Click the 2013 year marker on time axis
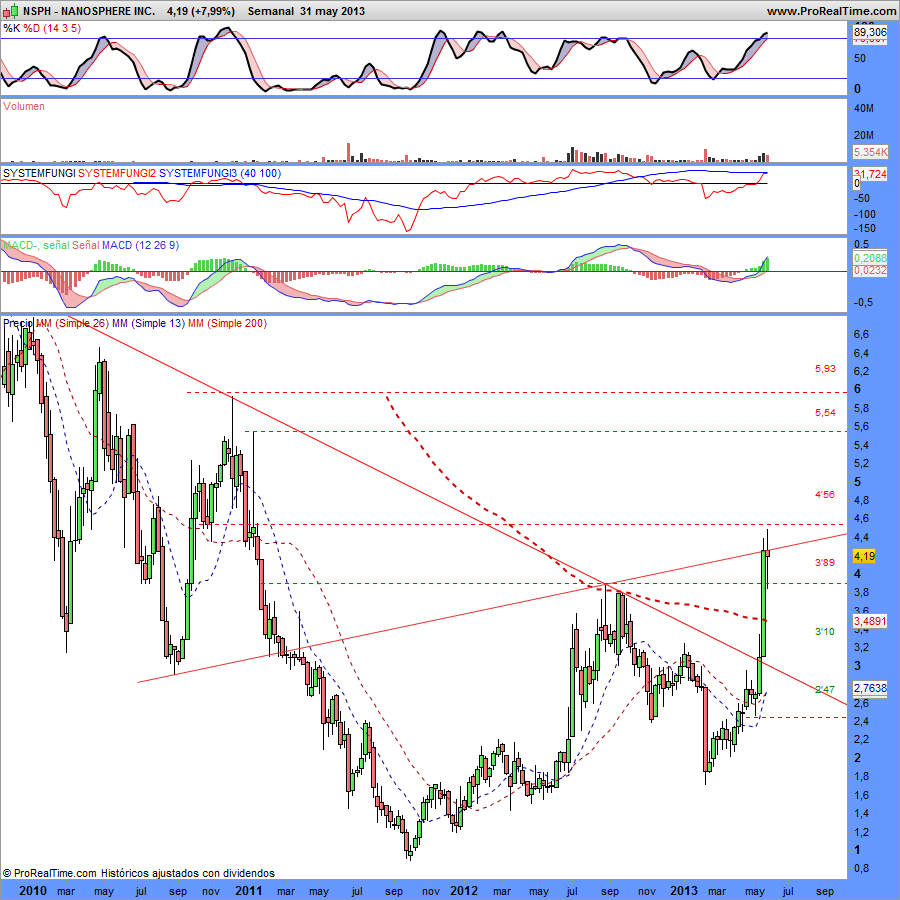Screen dimensions: 900x900 683,890
